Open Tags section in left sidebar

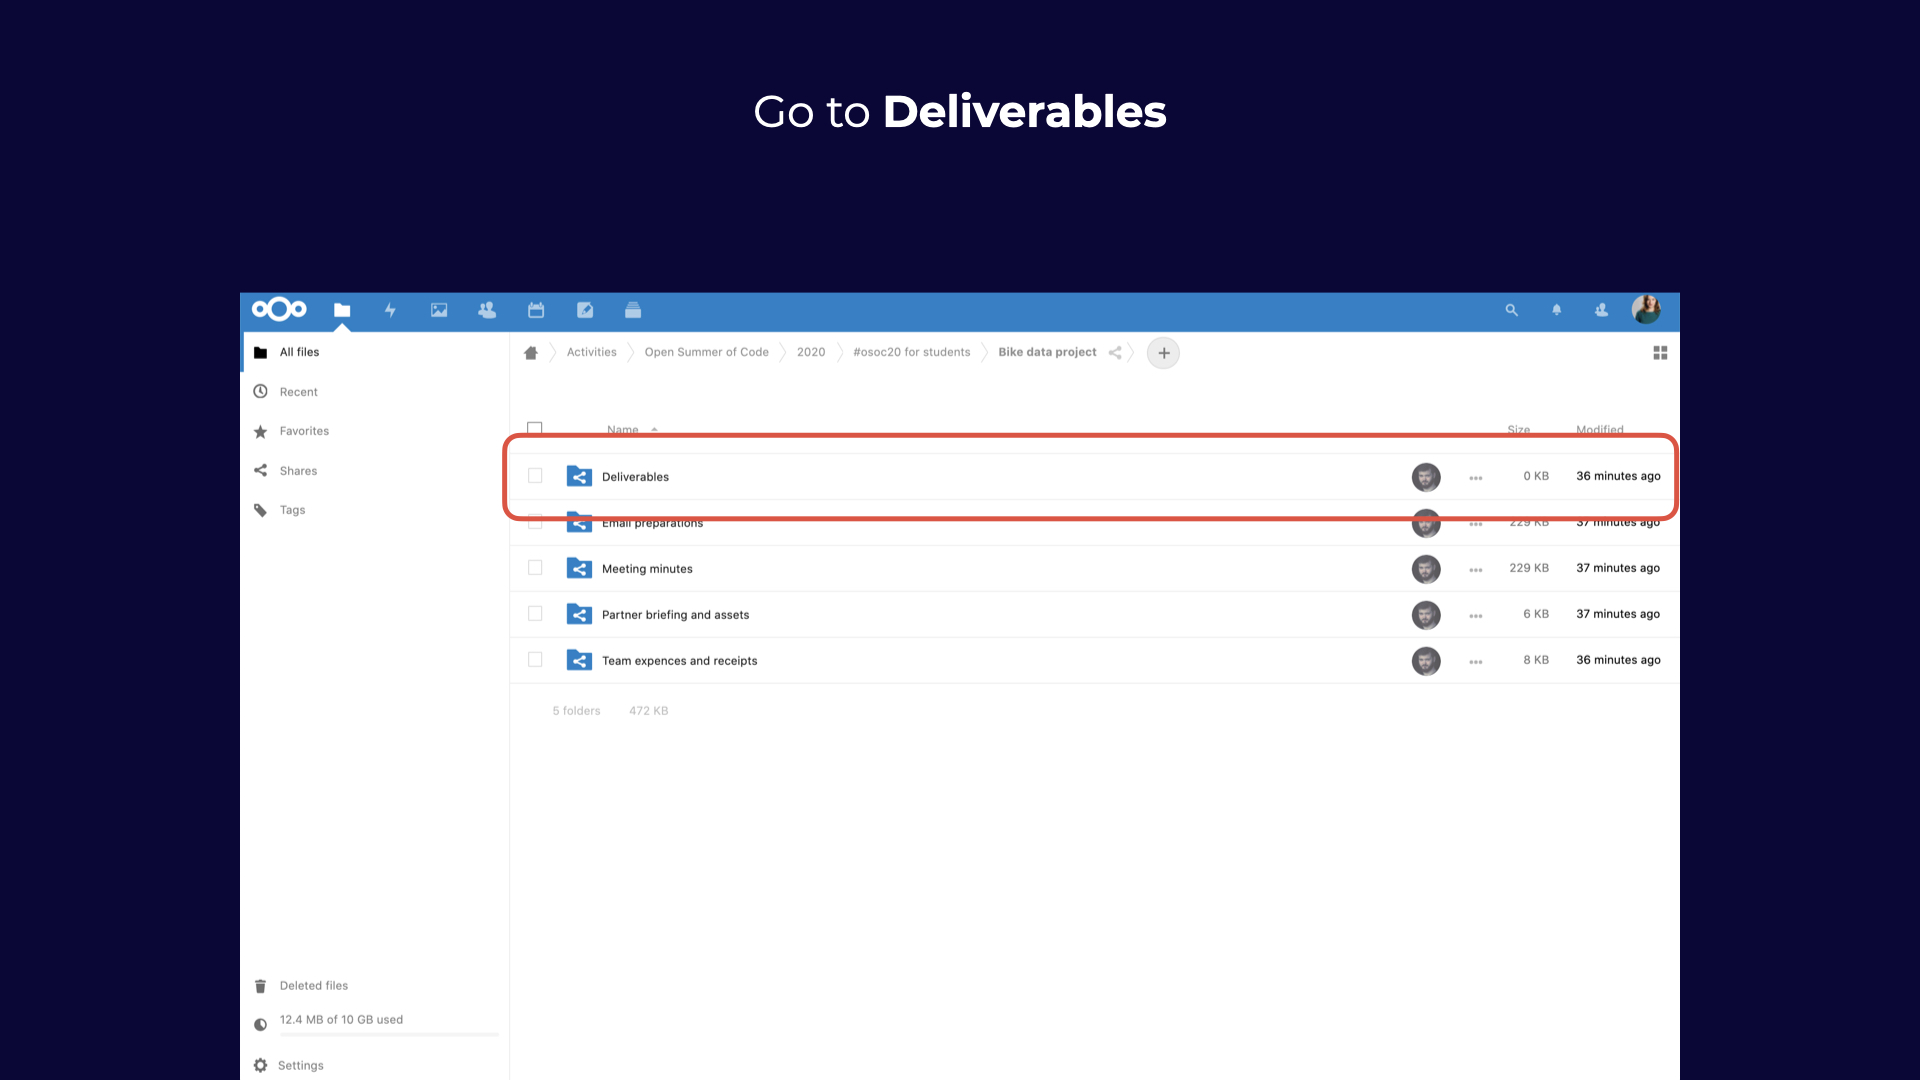[291, 510]
